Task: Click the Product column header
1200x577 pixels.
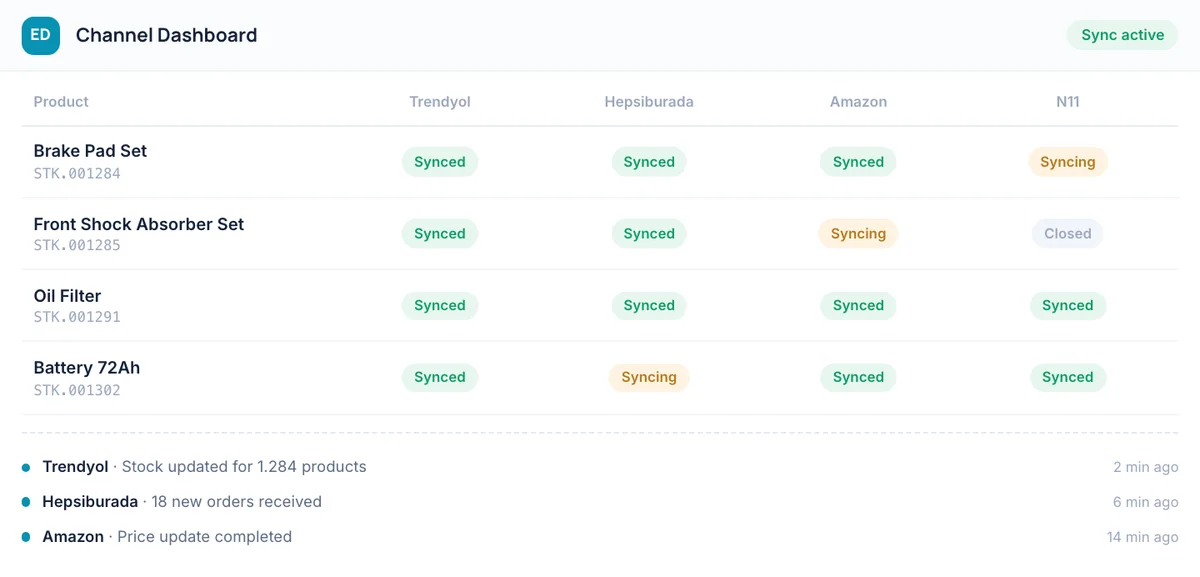Action: pyautogui.click(x=61, y=102)
